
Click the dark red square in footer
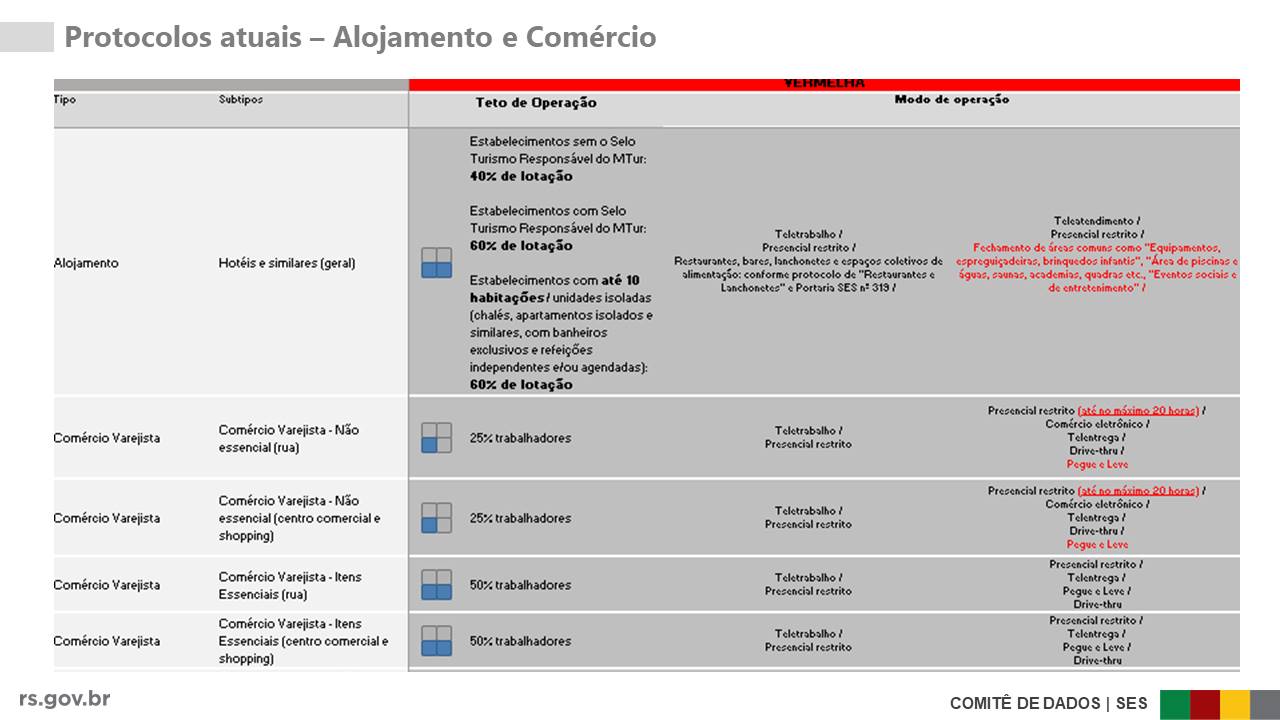1205,704
